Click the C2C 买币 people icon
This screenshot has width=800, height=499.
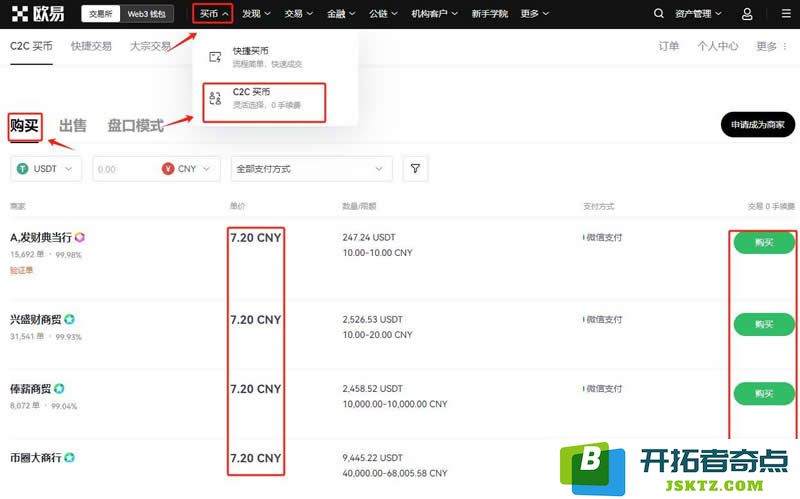[x=215, y=98]
